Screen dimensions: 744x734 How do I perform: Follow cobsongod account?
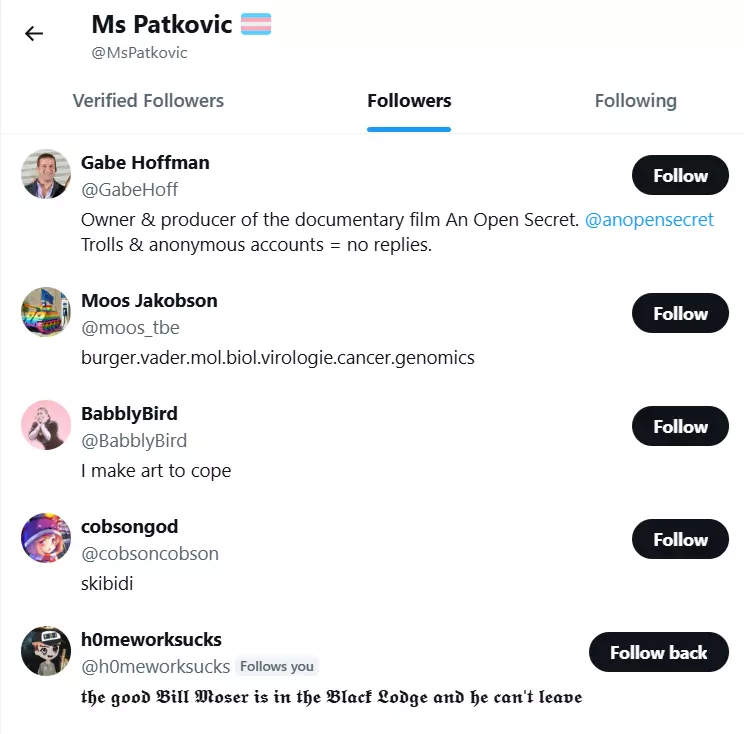coord(680,540)
